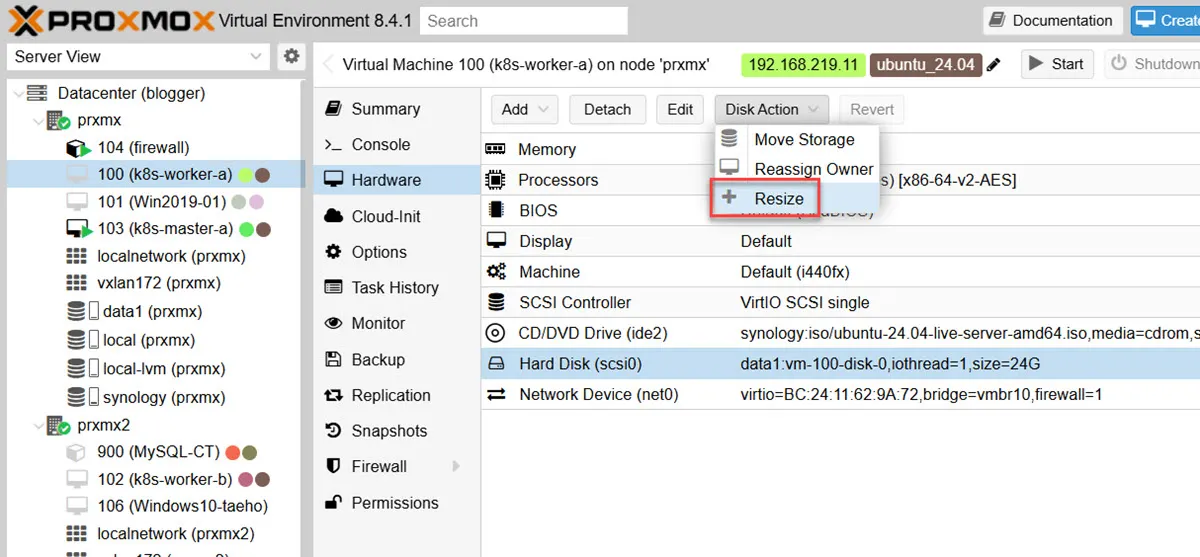
Task: Click the pencil icon to edit tags
Action: (993, 65)
